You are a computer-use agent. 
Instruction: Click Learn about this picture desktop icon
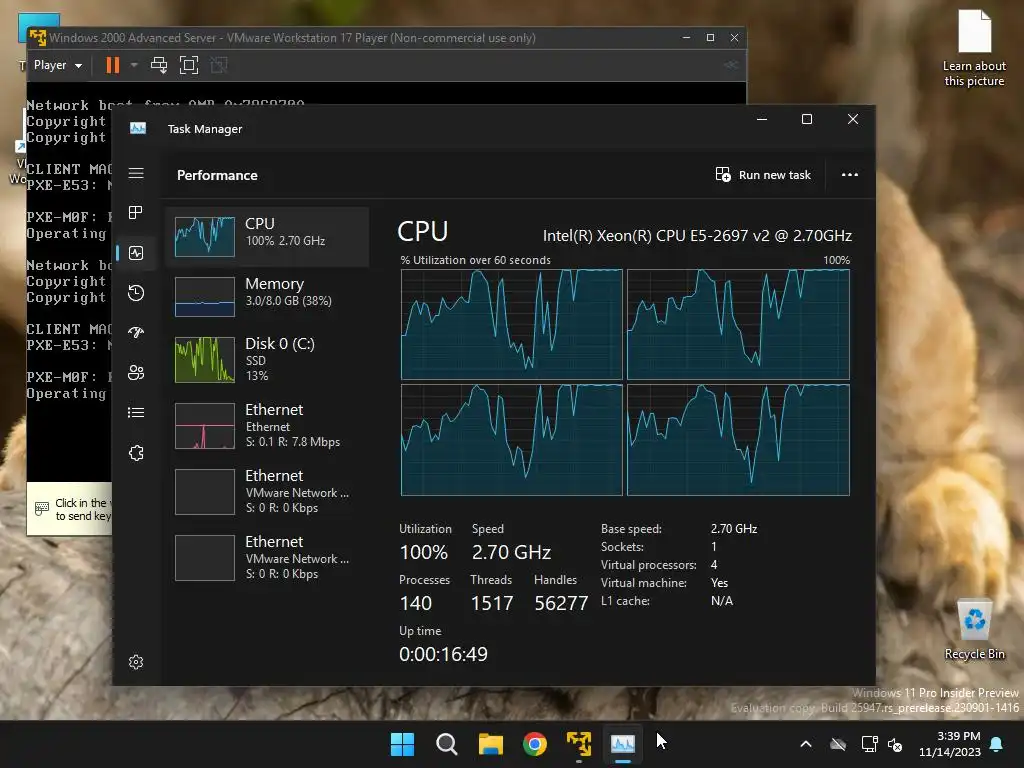[974, 48]
